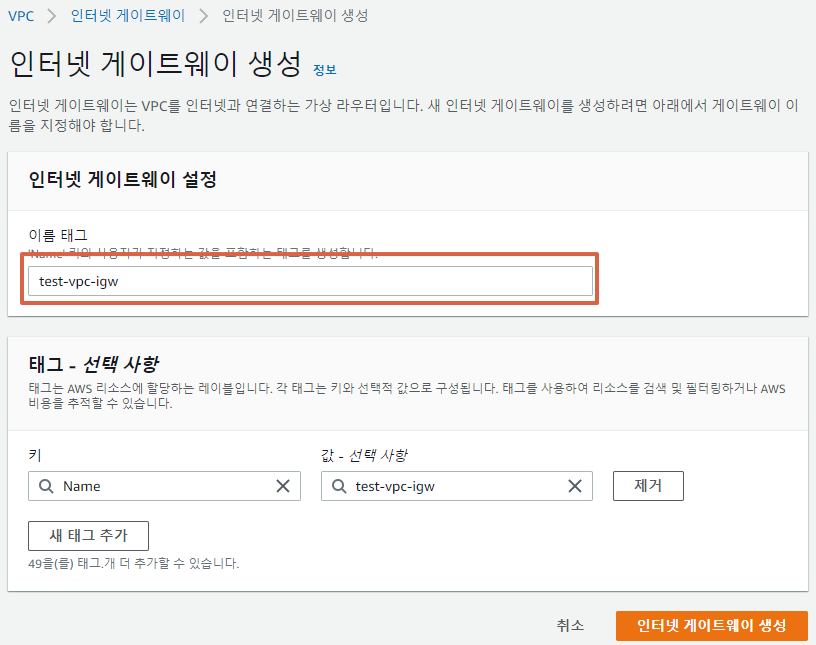Click the current 인터넷 게이트웨이 생성 breadcrumb text
The width and height of the screenshot is (816, 645).
tap(295, 16)
